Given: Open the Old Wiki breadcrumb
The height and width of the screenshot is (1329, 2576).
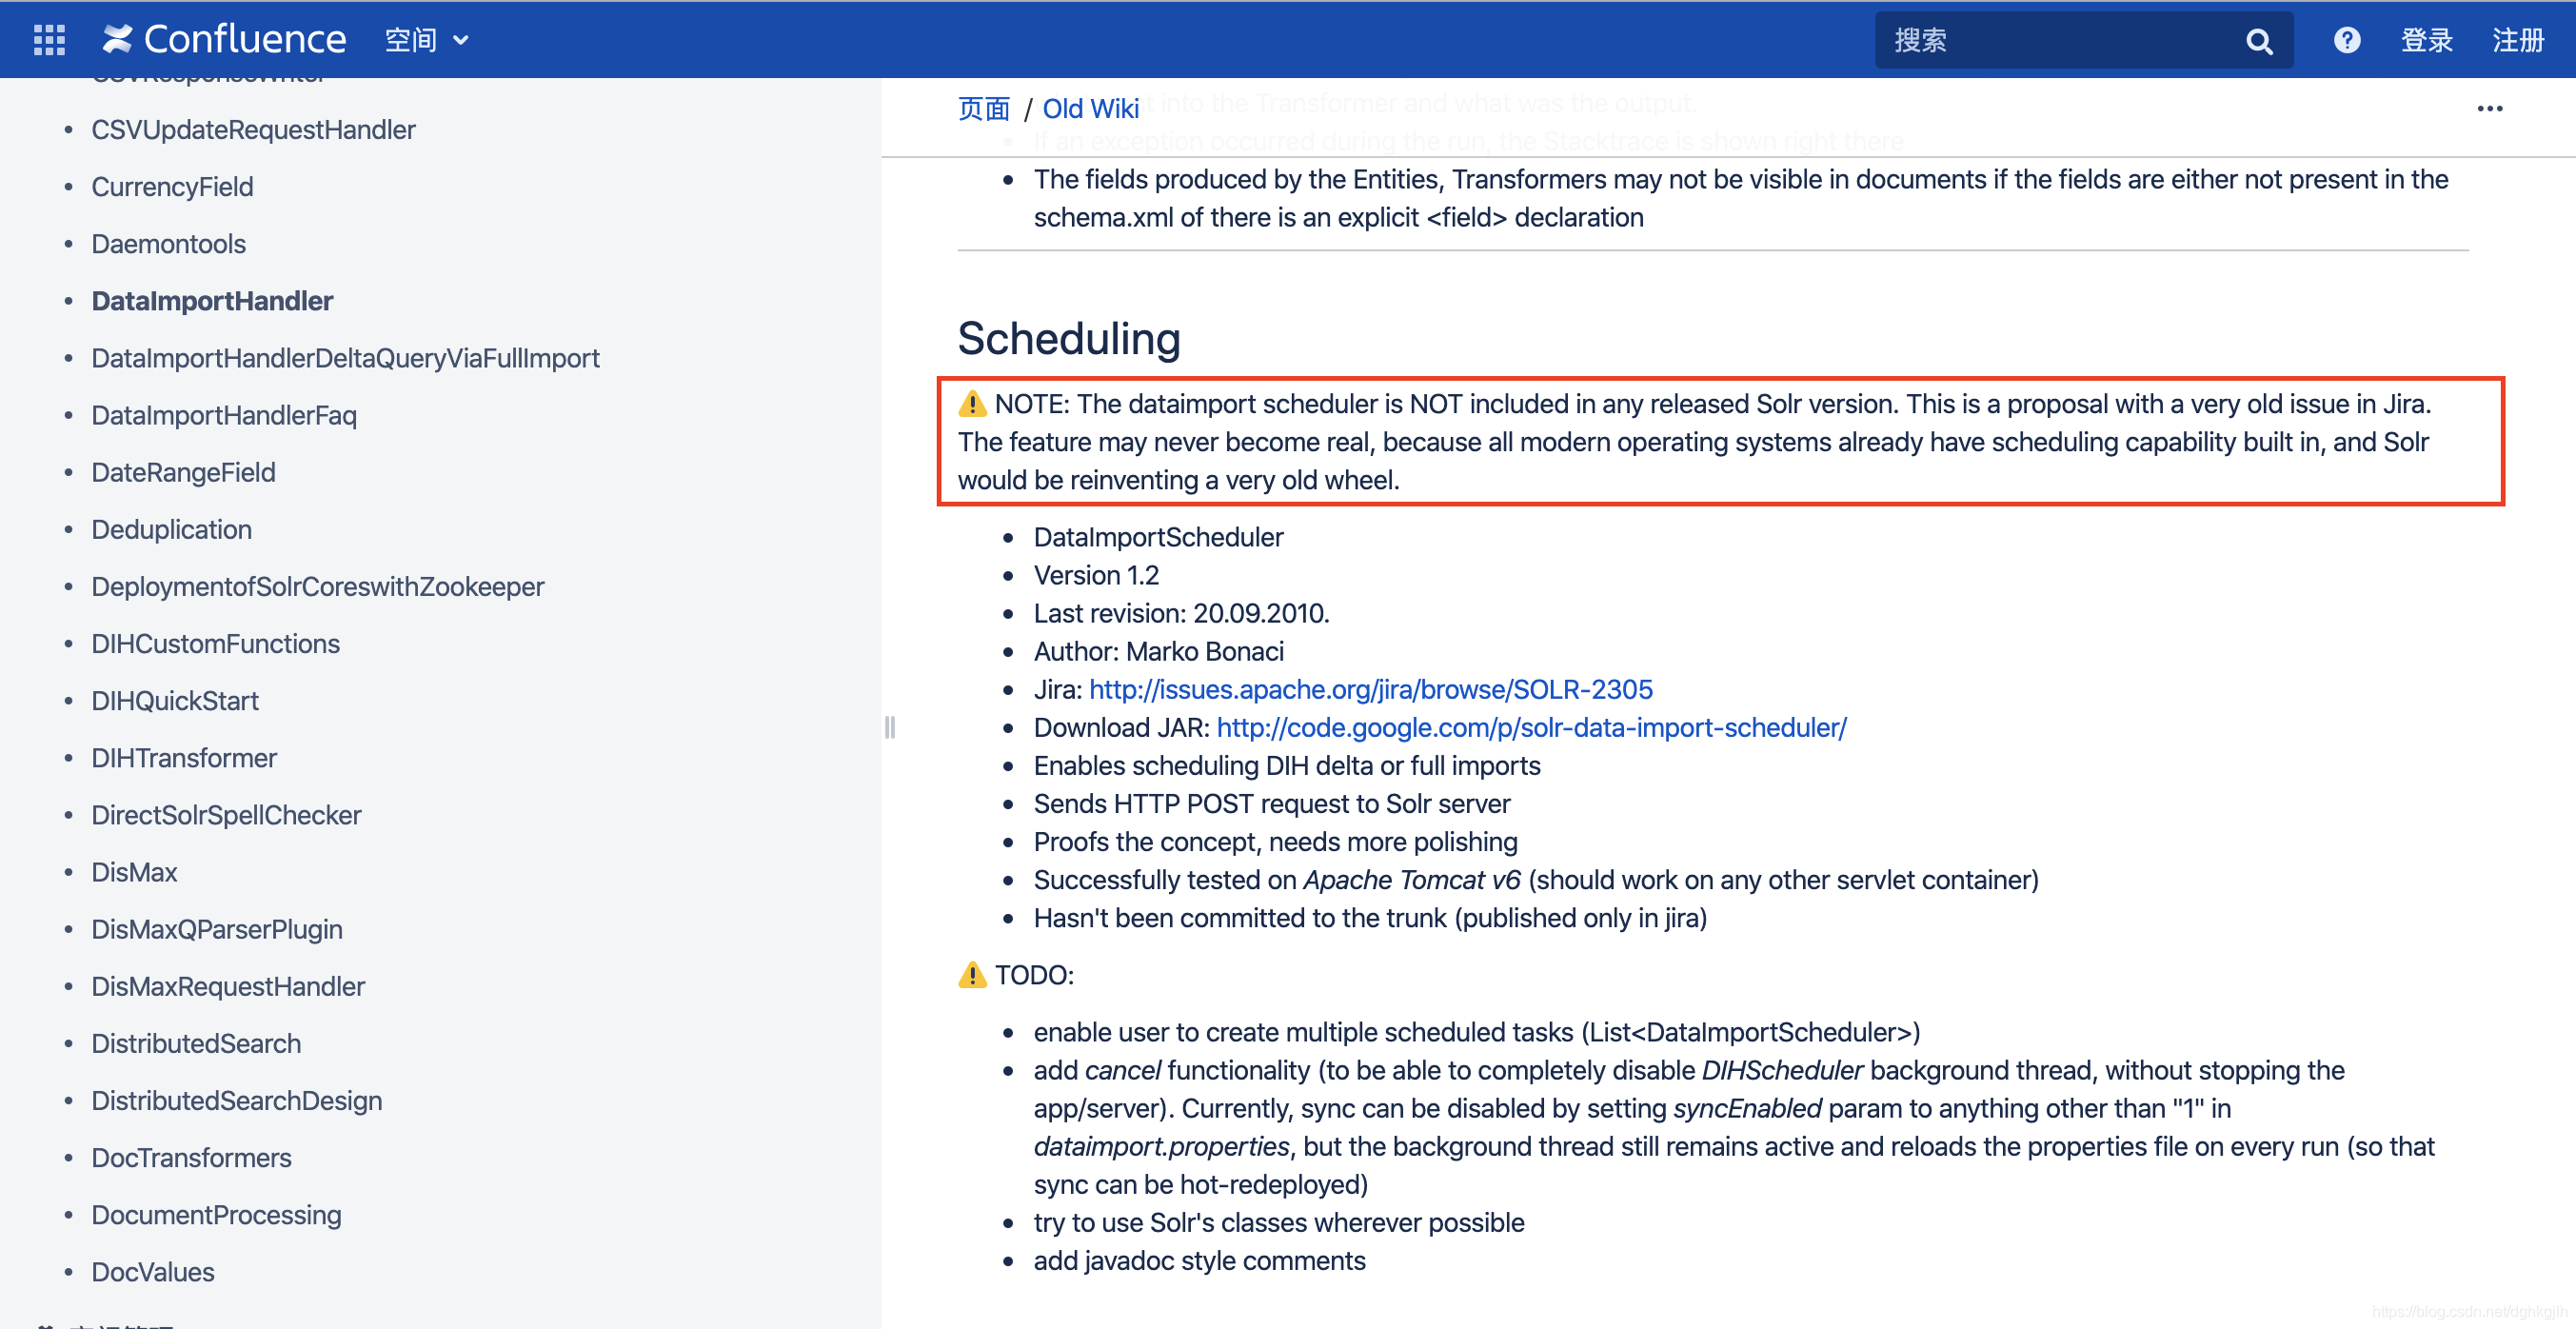Looking at the screenshot, I should 1091,108.
